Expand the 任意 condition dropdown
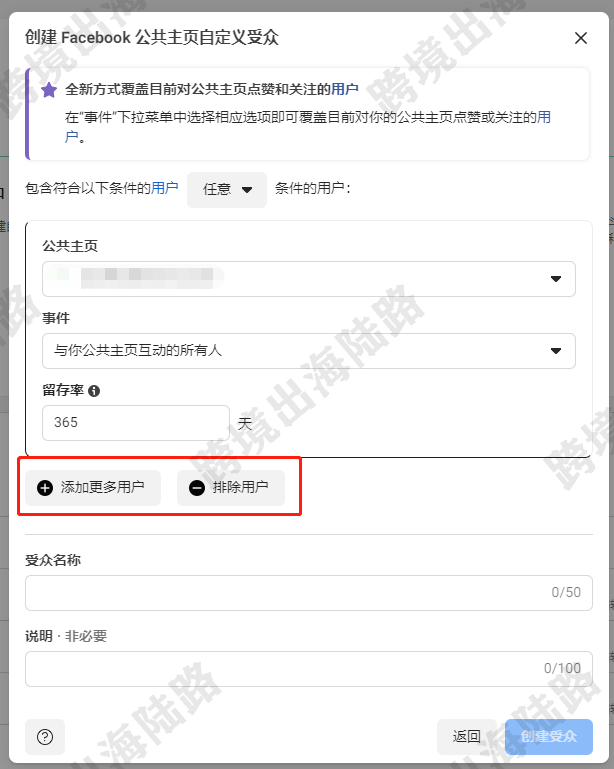614x769 pixels. click(227, 189)
